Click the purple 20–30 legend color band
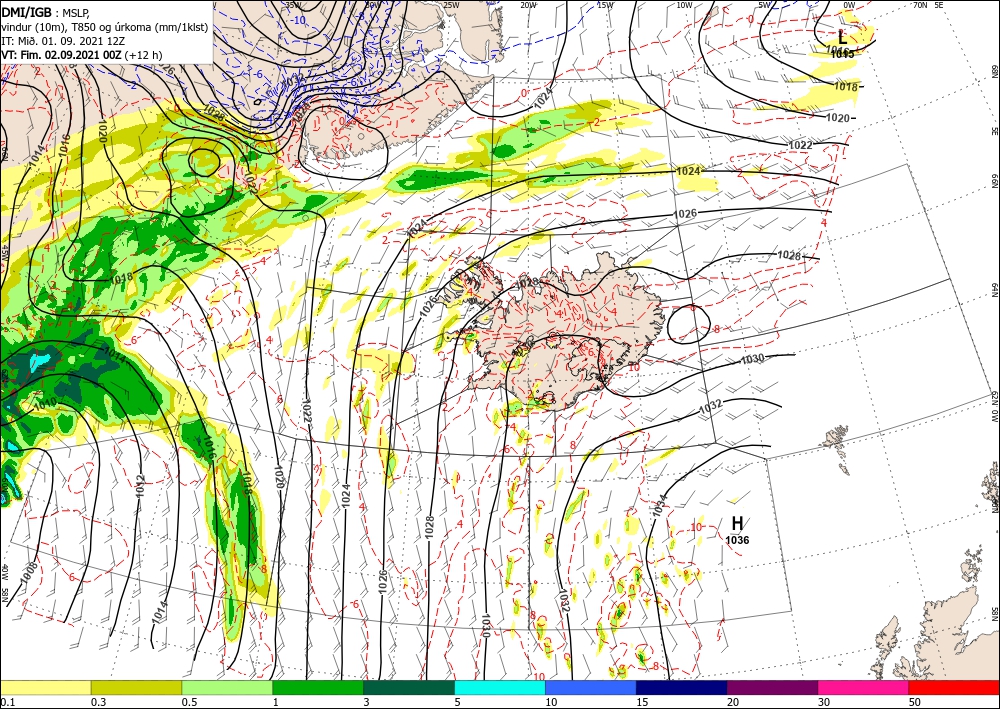The height and width of the screenshot is (709, 1000). pyautogui.click(x=772, y=687)
